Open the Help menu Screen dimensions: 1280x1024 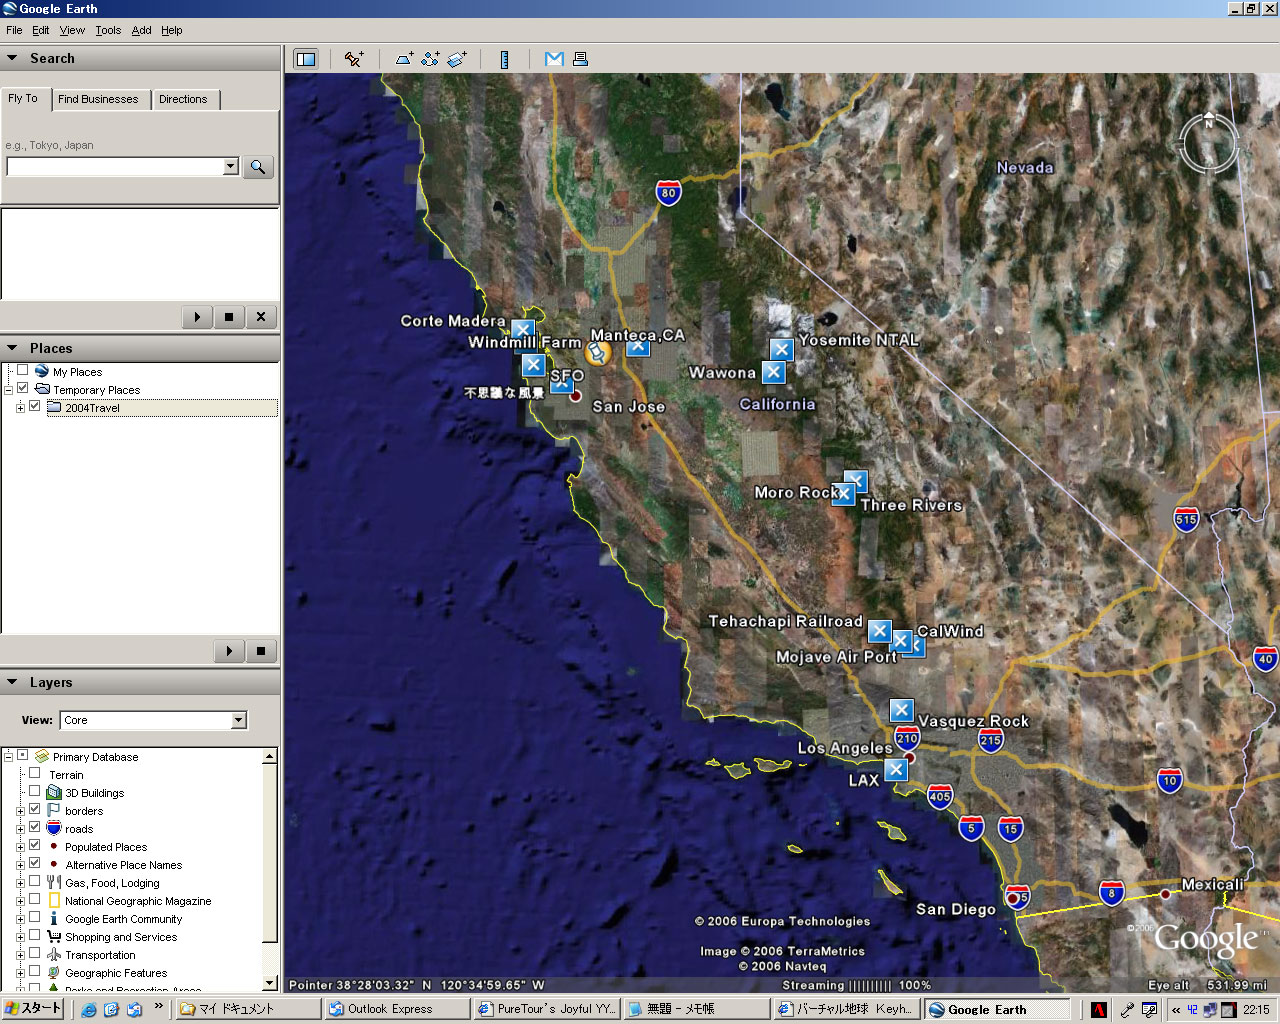pos(172,30)
